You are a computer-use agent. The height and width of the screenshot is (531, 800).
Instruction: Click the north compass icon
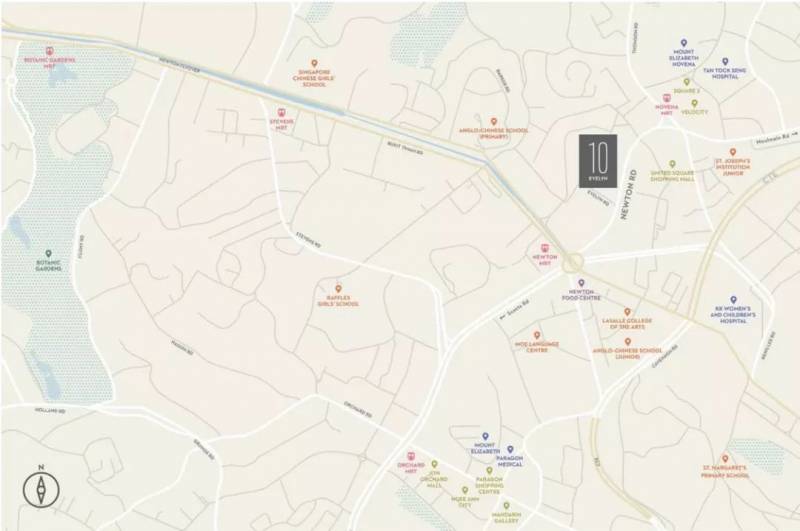pyautogui.click(x=41, y=490)
